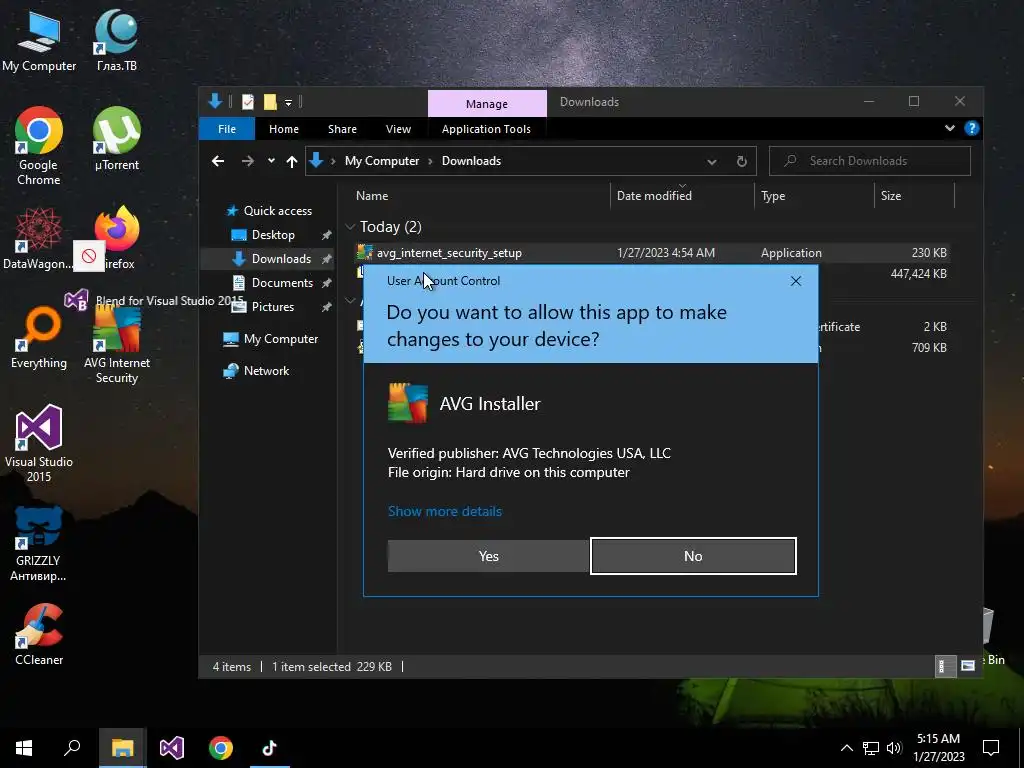Open Share ribbon tab

pyautogui.click(x=342, y=129)
